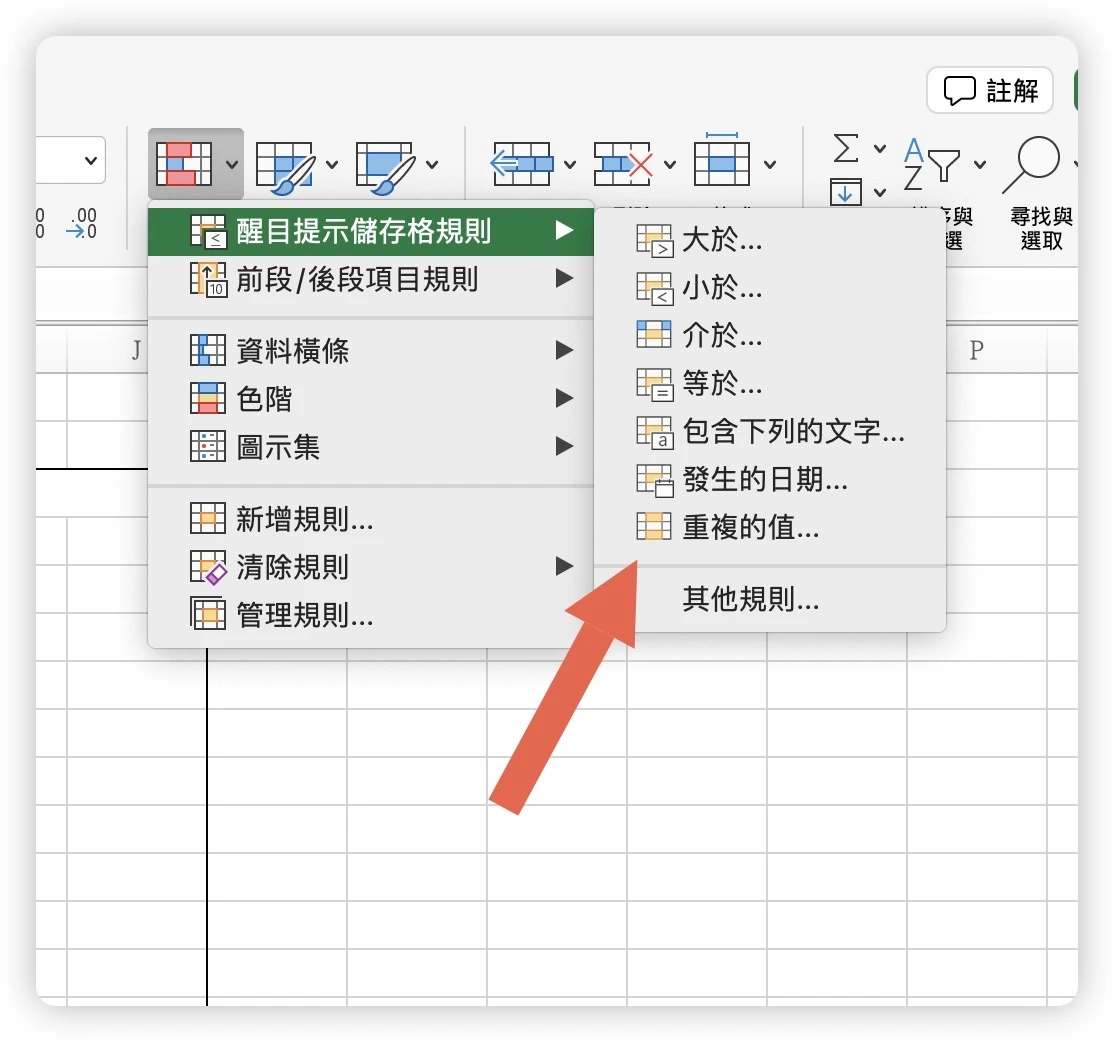
Task: Select the 等於... rule
Action: (x=770, y=384)
